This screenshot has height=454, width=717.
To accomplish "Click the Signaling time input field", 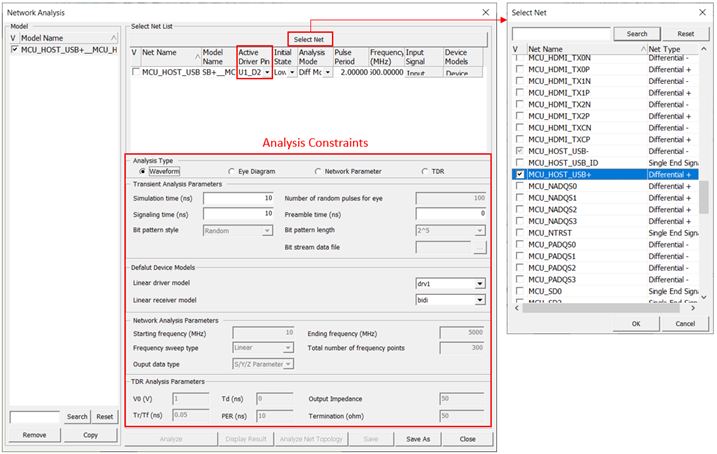I will pos(238,214).
